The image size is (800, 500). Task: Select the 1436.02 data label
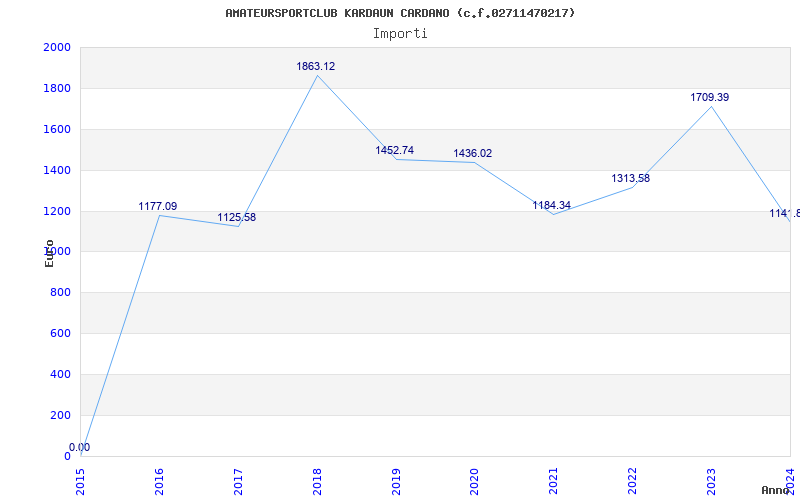point(472,154)
